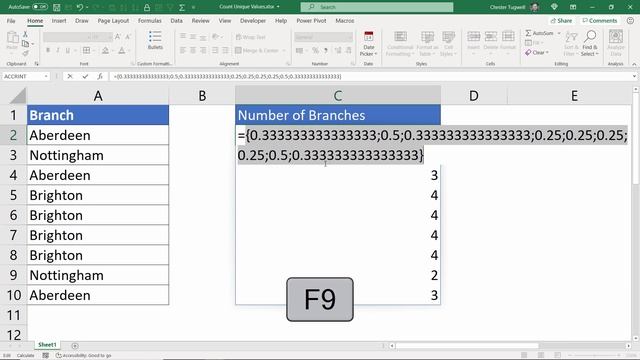Screen dimensions: 640x360
Task: Click the Share button
Action: point(561,20)
